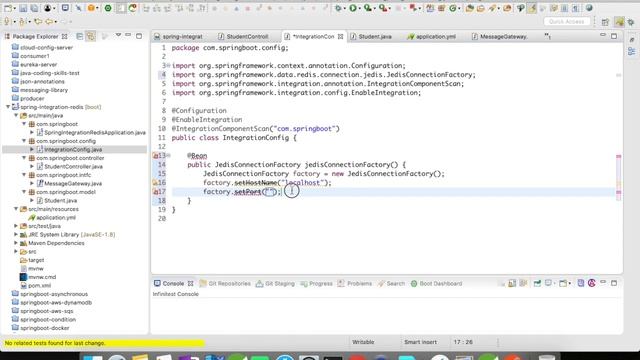
Task: Switch to the Student.java editor tab
Action: coord(371,36)
